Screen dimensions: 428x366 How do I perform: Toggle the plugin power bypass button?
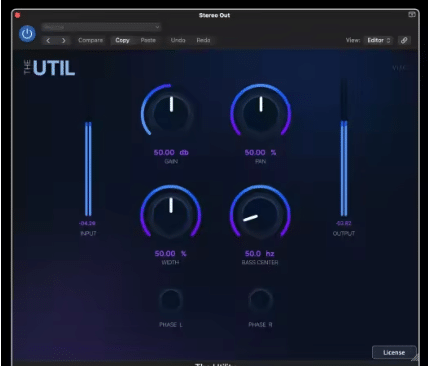click(x=27, y=34)
